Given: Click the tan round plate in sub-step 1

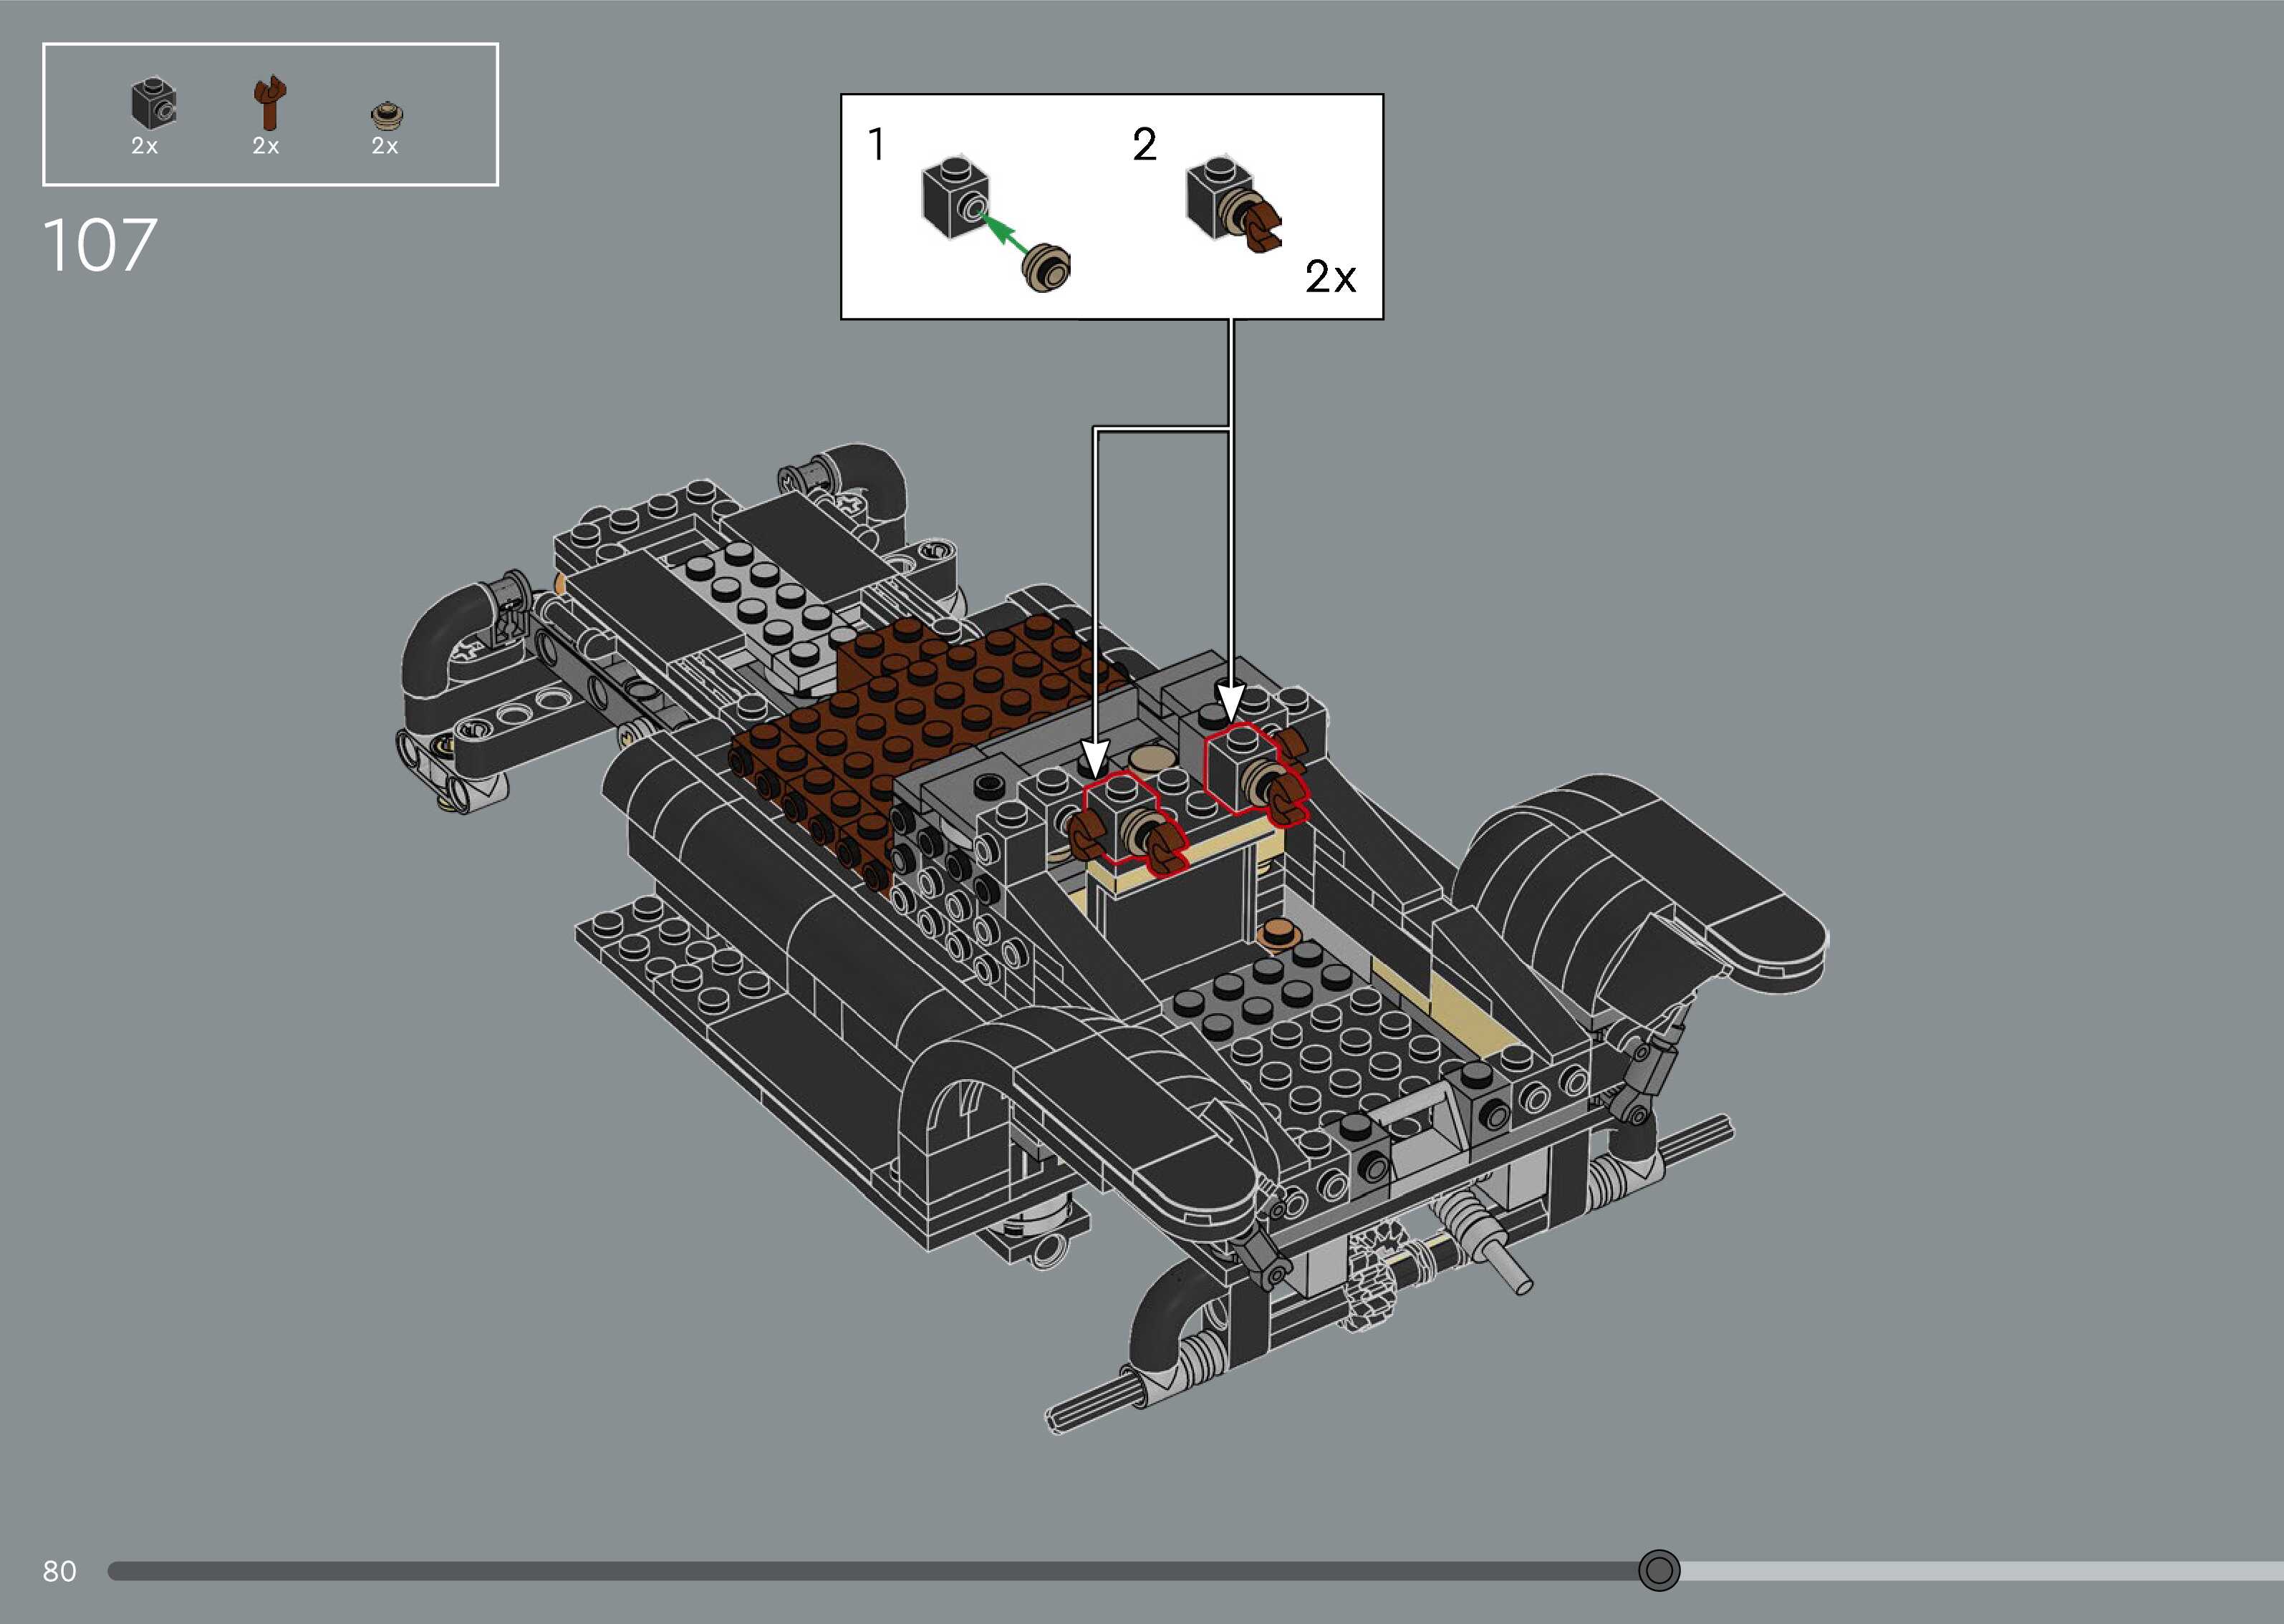Looking at the screenshot, I should [x=1047, y=267].
